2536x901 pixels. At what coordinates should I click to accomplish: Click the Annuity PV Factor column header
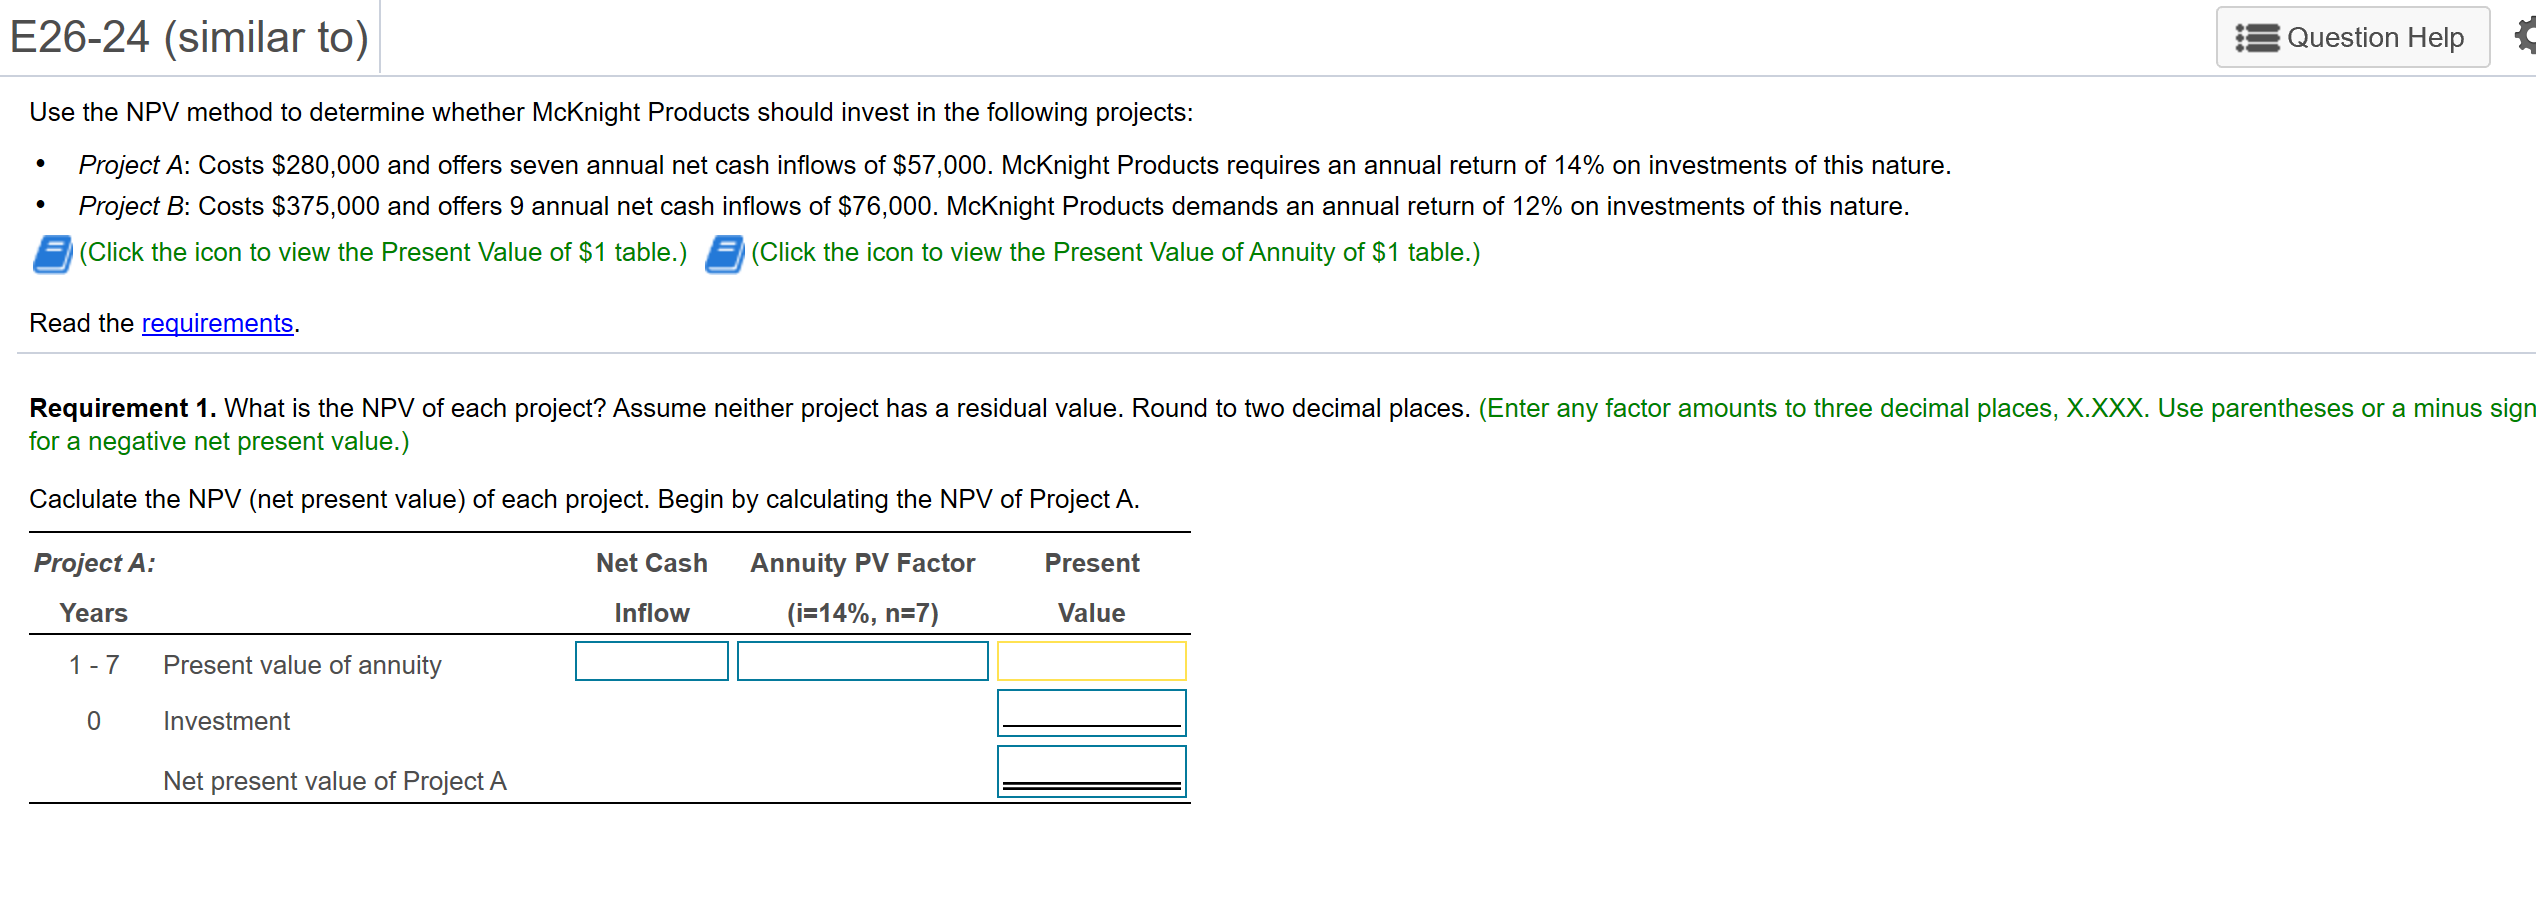click(x=861, y=563)
